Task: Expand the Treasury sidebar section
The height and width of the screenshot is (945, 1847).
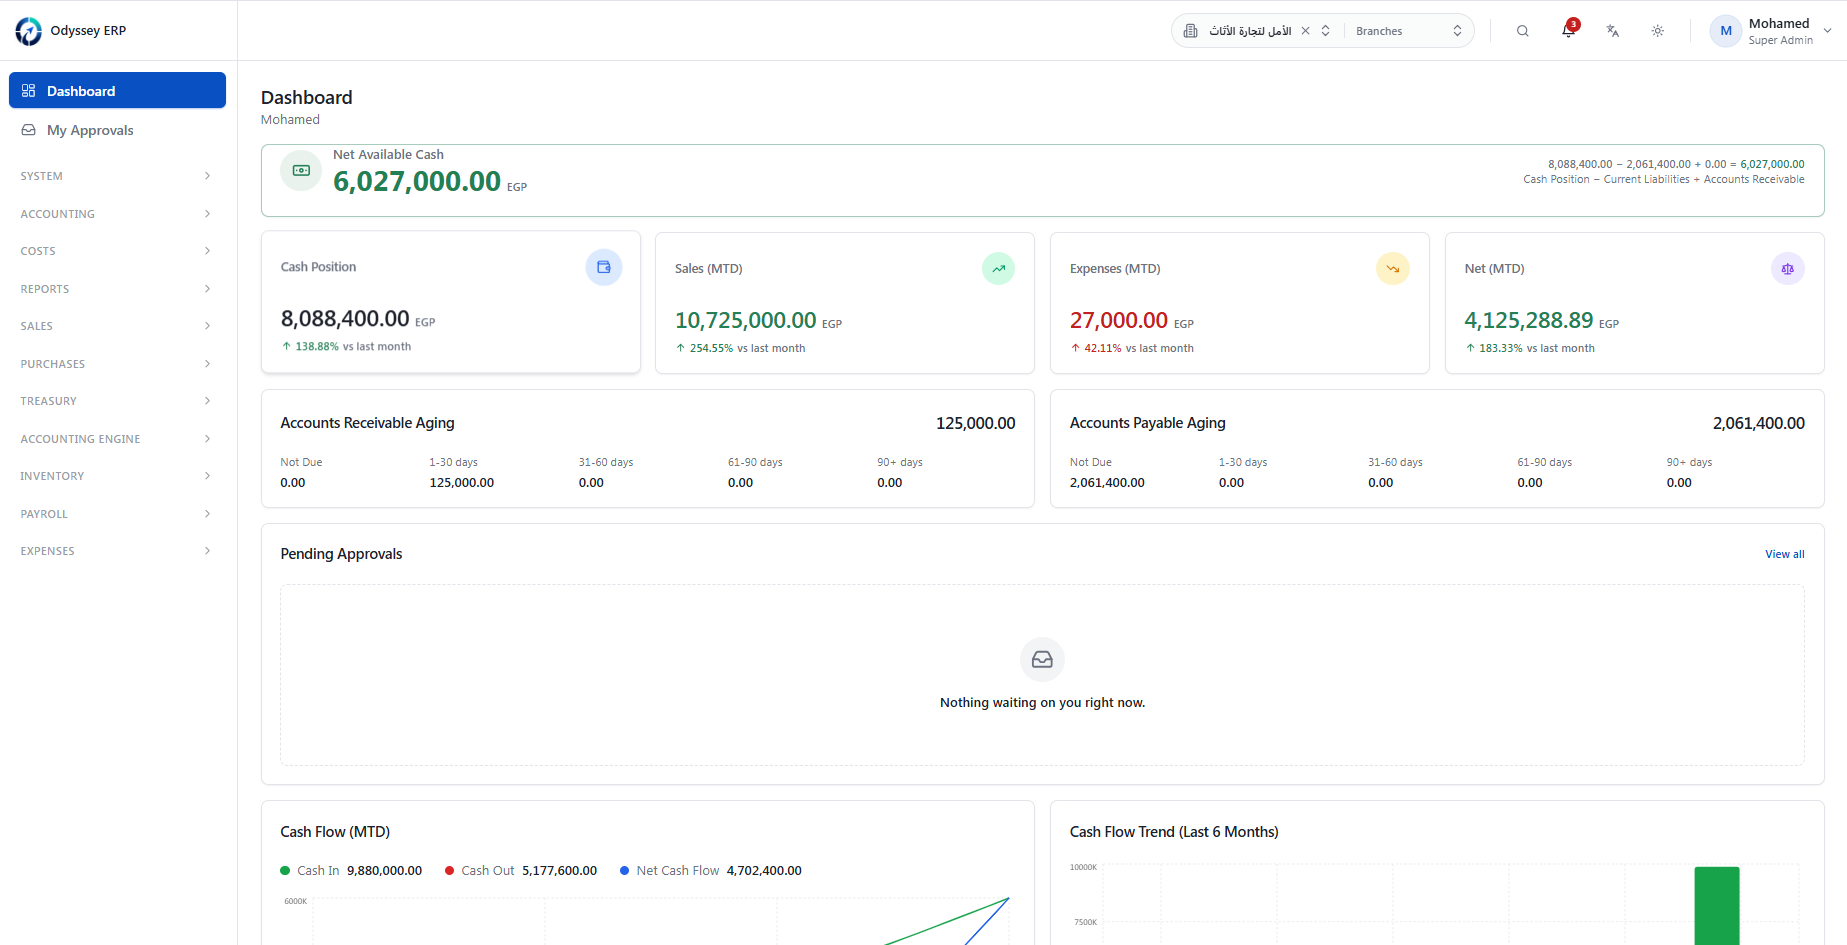Action: 117,401
